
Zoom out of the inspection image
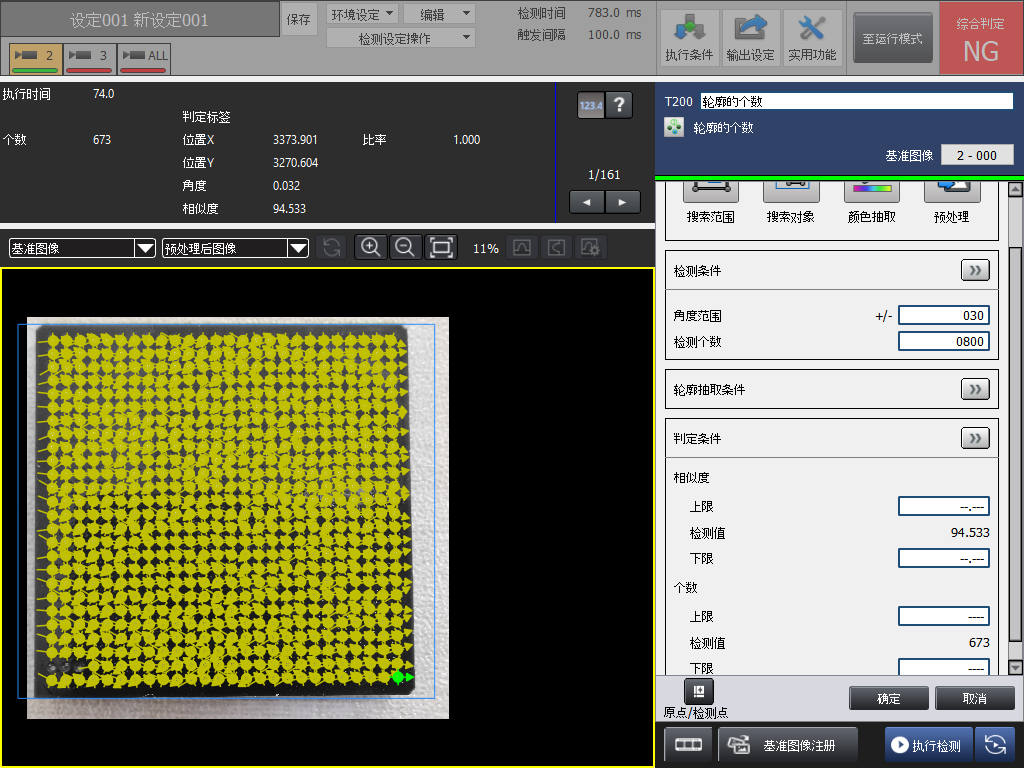pyautogui.click(x=405, y=248)
